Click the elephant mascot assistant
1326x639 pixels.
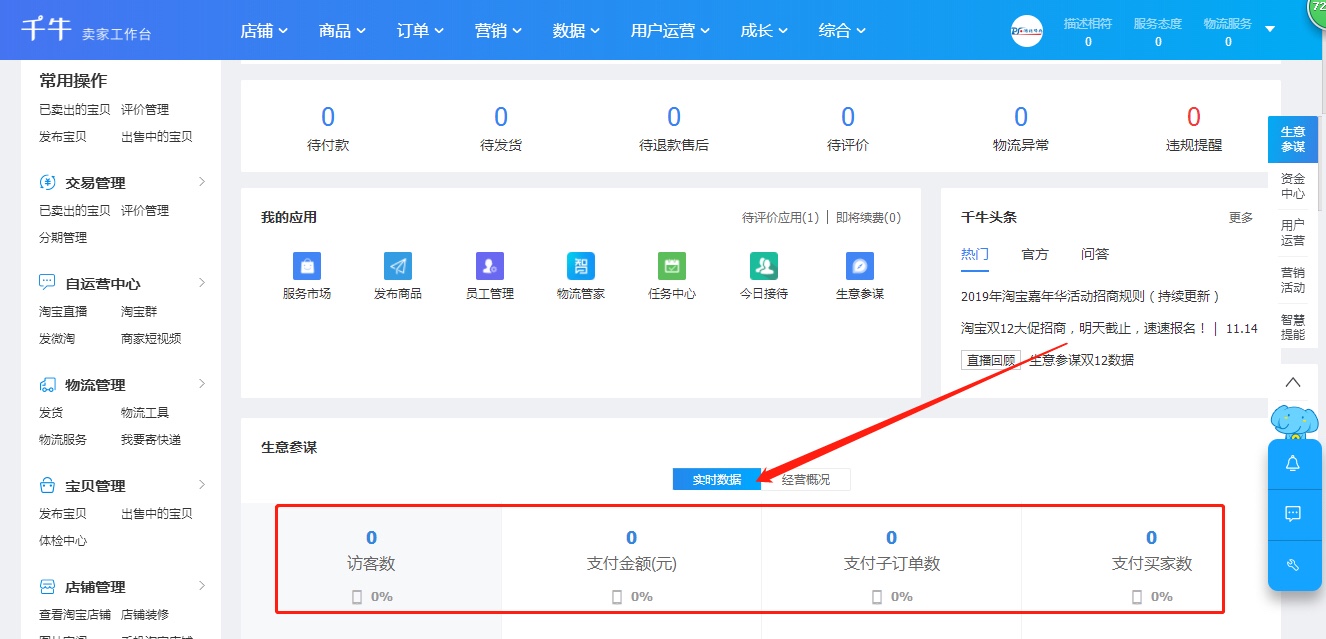[1294, 421]
